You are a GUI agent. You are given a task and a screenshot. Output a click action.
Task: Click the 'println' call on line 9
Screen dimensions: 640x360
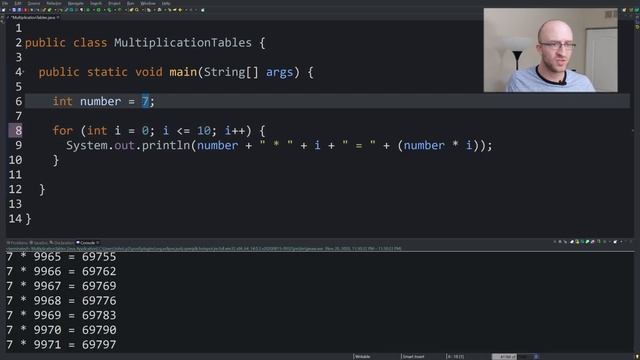coord(166,145)
